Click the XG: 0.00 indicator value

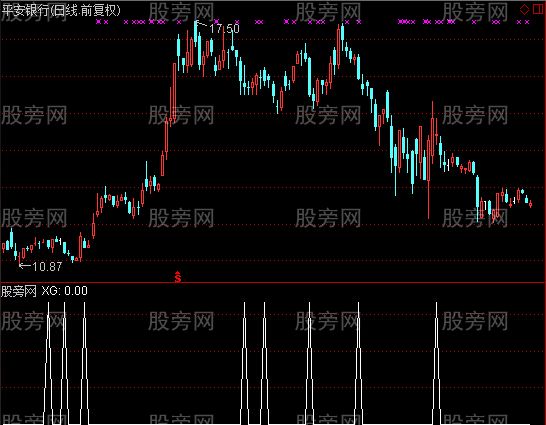pos(64,291)
